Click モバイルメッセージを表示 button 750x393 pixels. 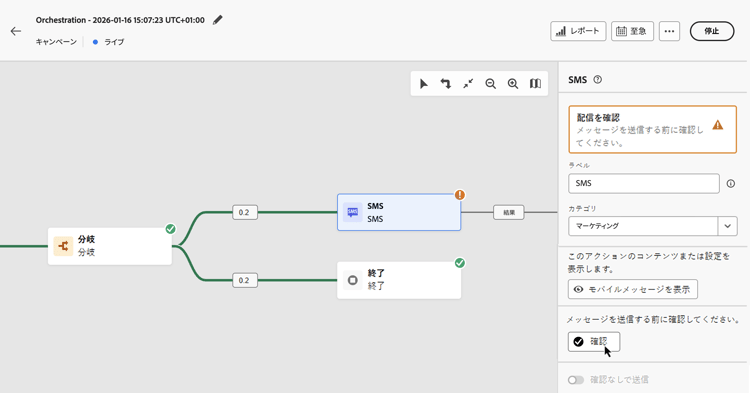click(633, 289)
